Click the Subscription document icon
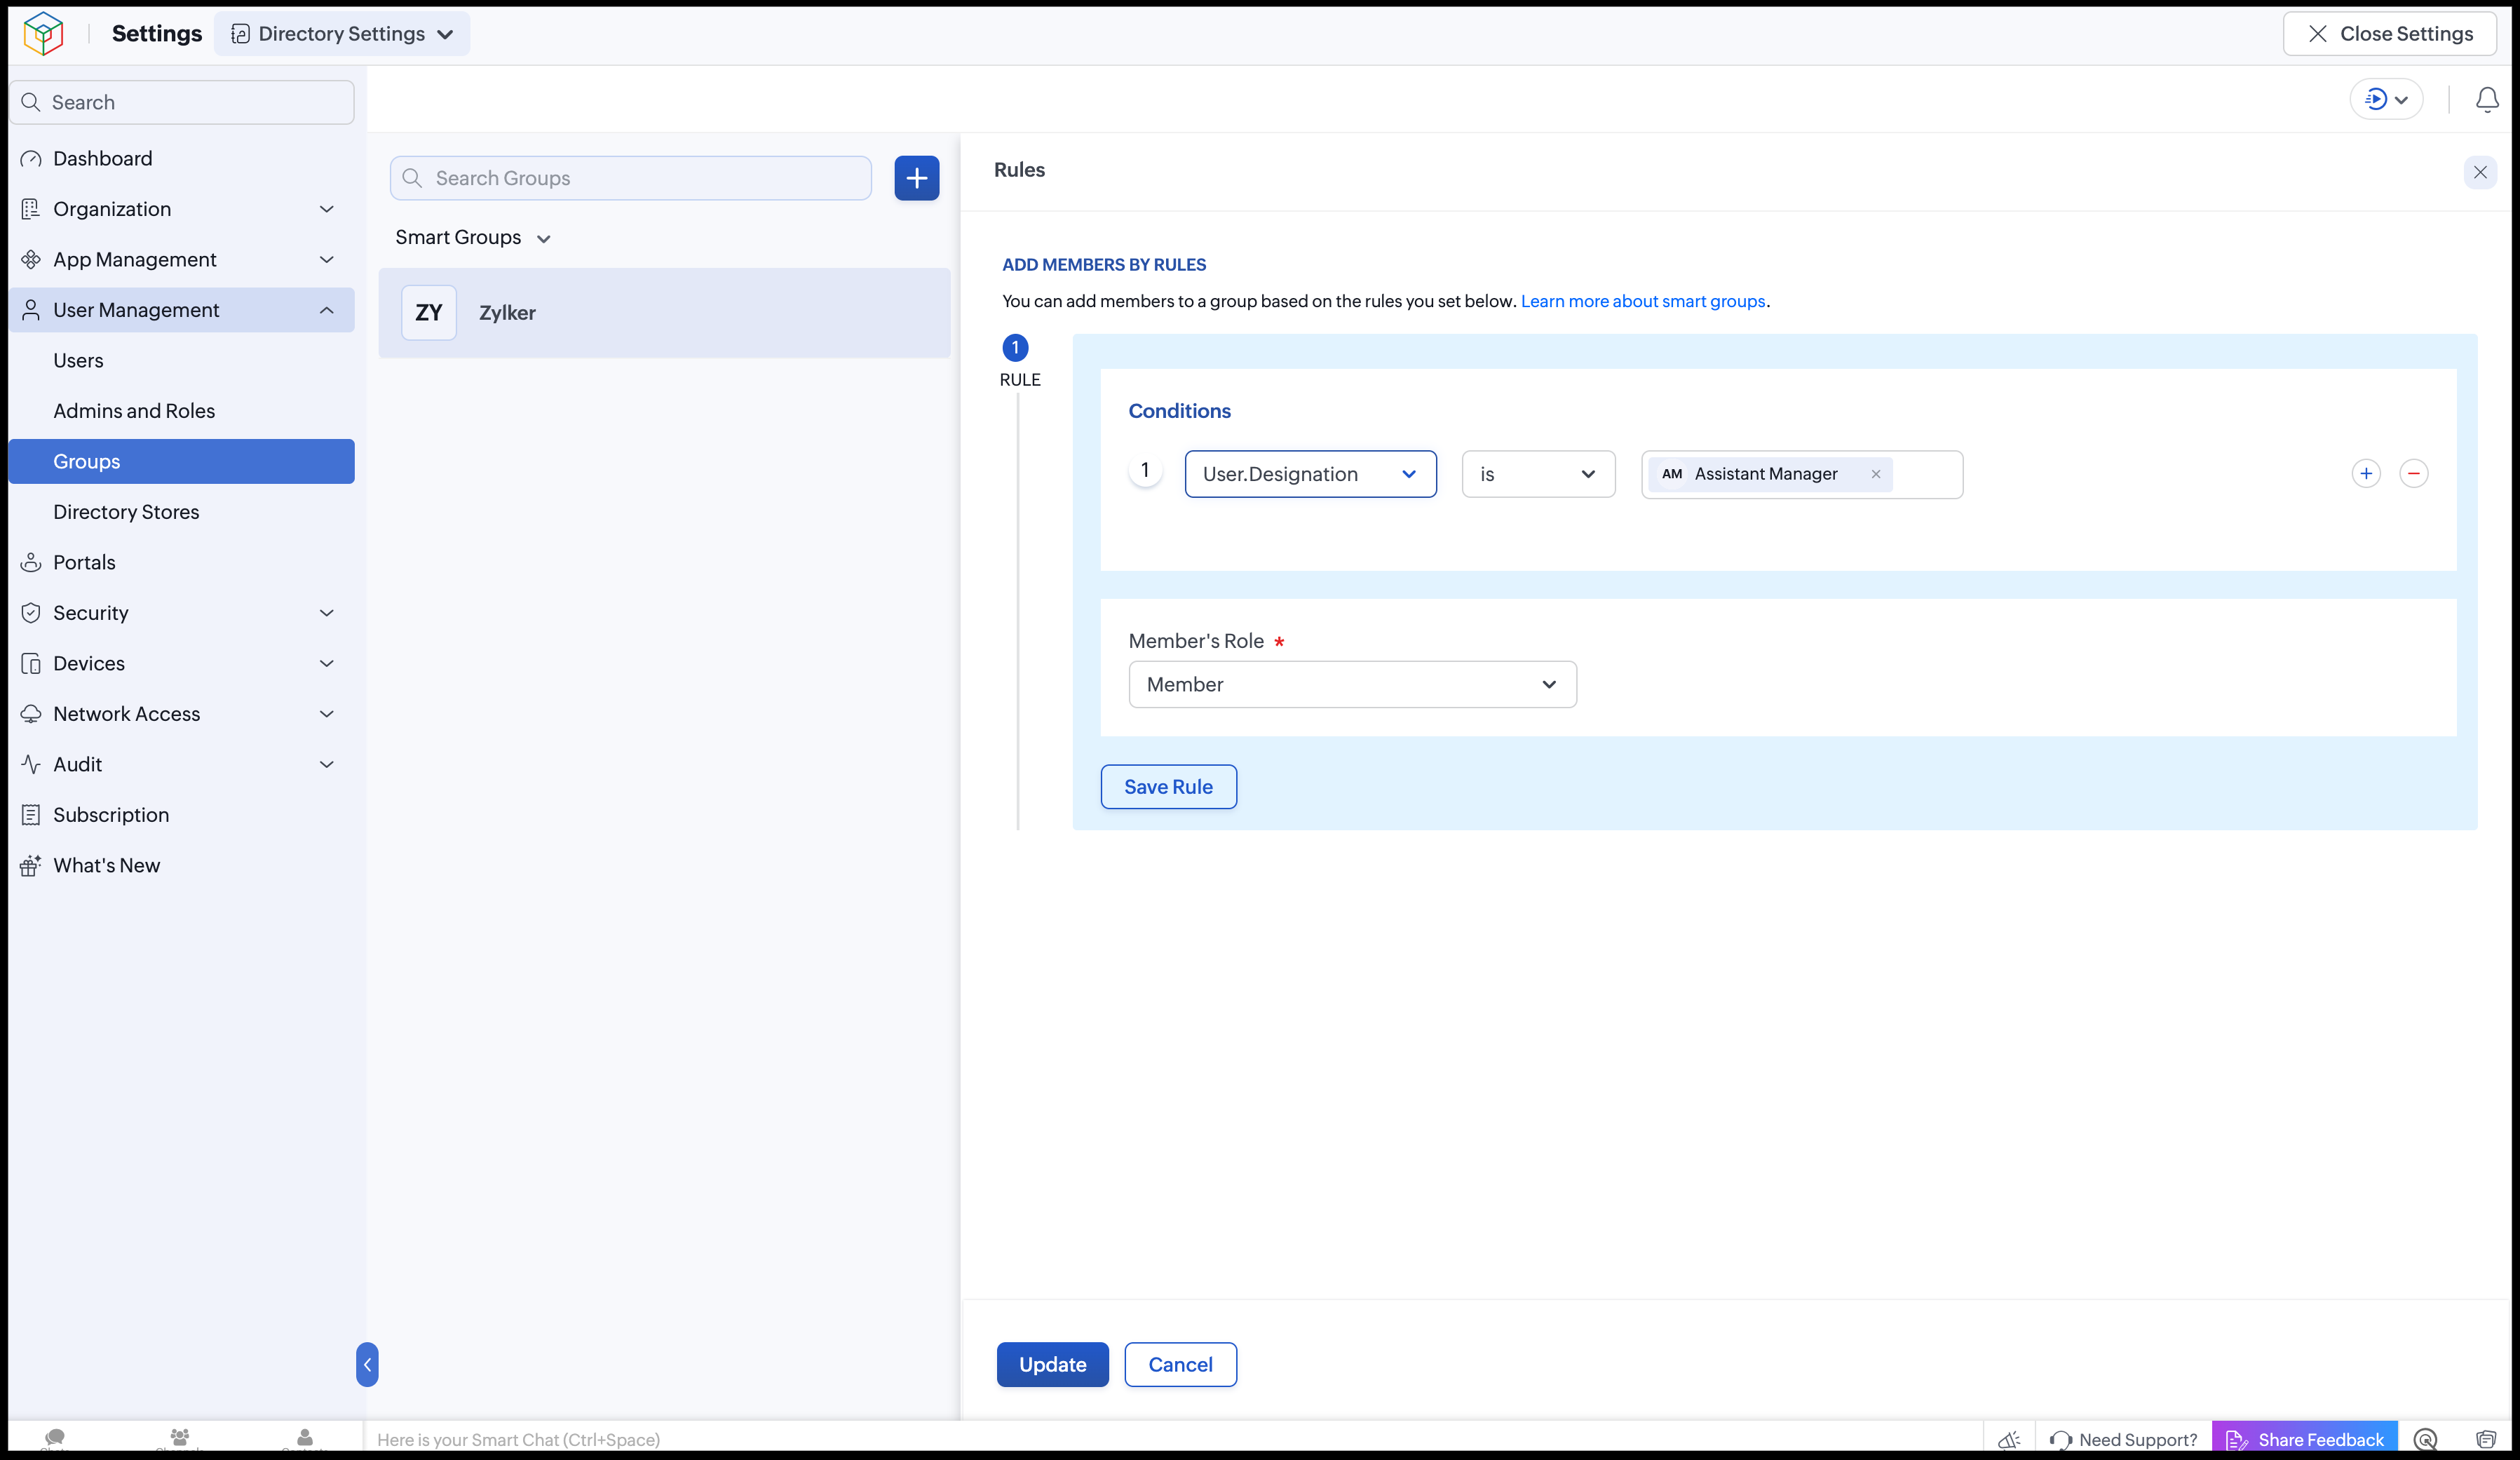Image resolution: width=2520 pixels, height=1460 pixels. point(31,815)
